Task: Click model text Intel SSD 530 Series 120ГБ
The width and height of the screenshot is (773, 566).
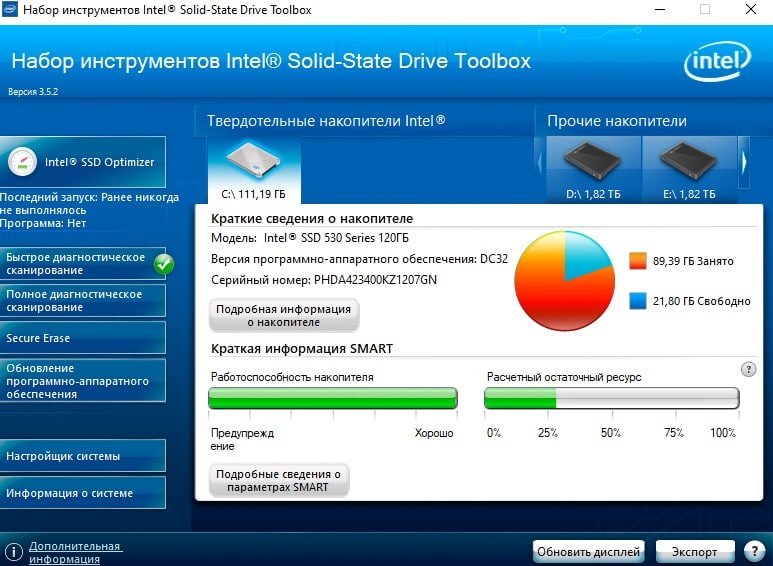Action: tap(336, 238)
